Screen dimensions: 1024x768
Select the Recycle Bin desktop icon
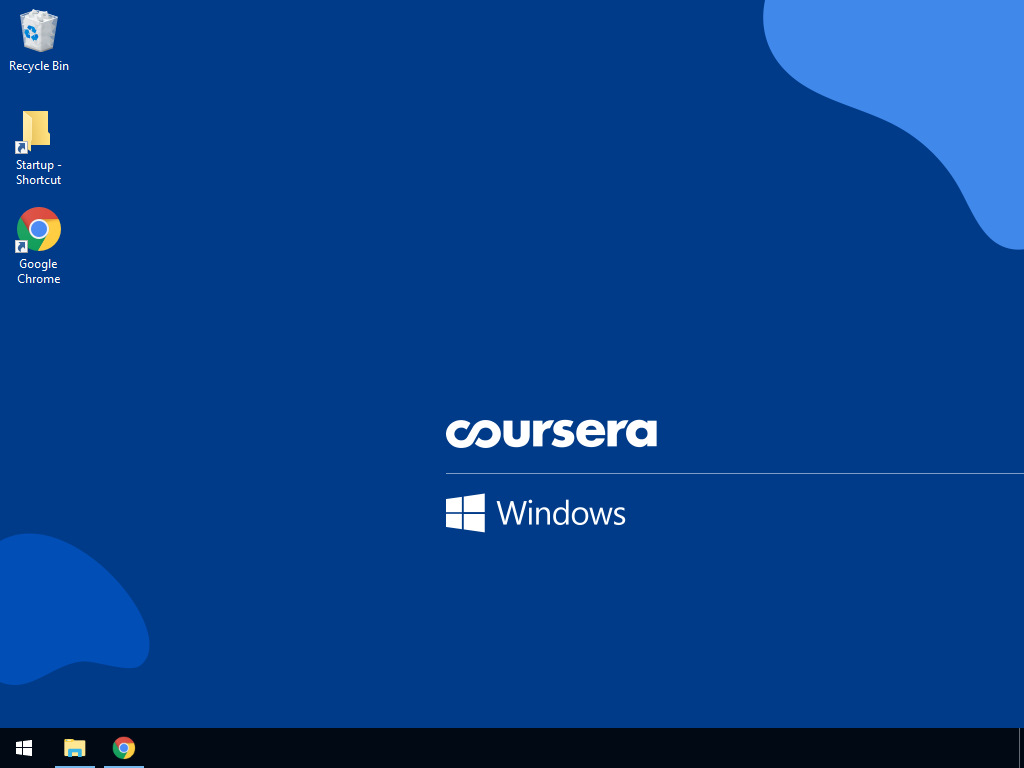[39, 40]
